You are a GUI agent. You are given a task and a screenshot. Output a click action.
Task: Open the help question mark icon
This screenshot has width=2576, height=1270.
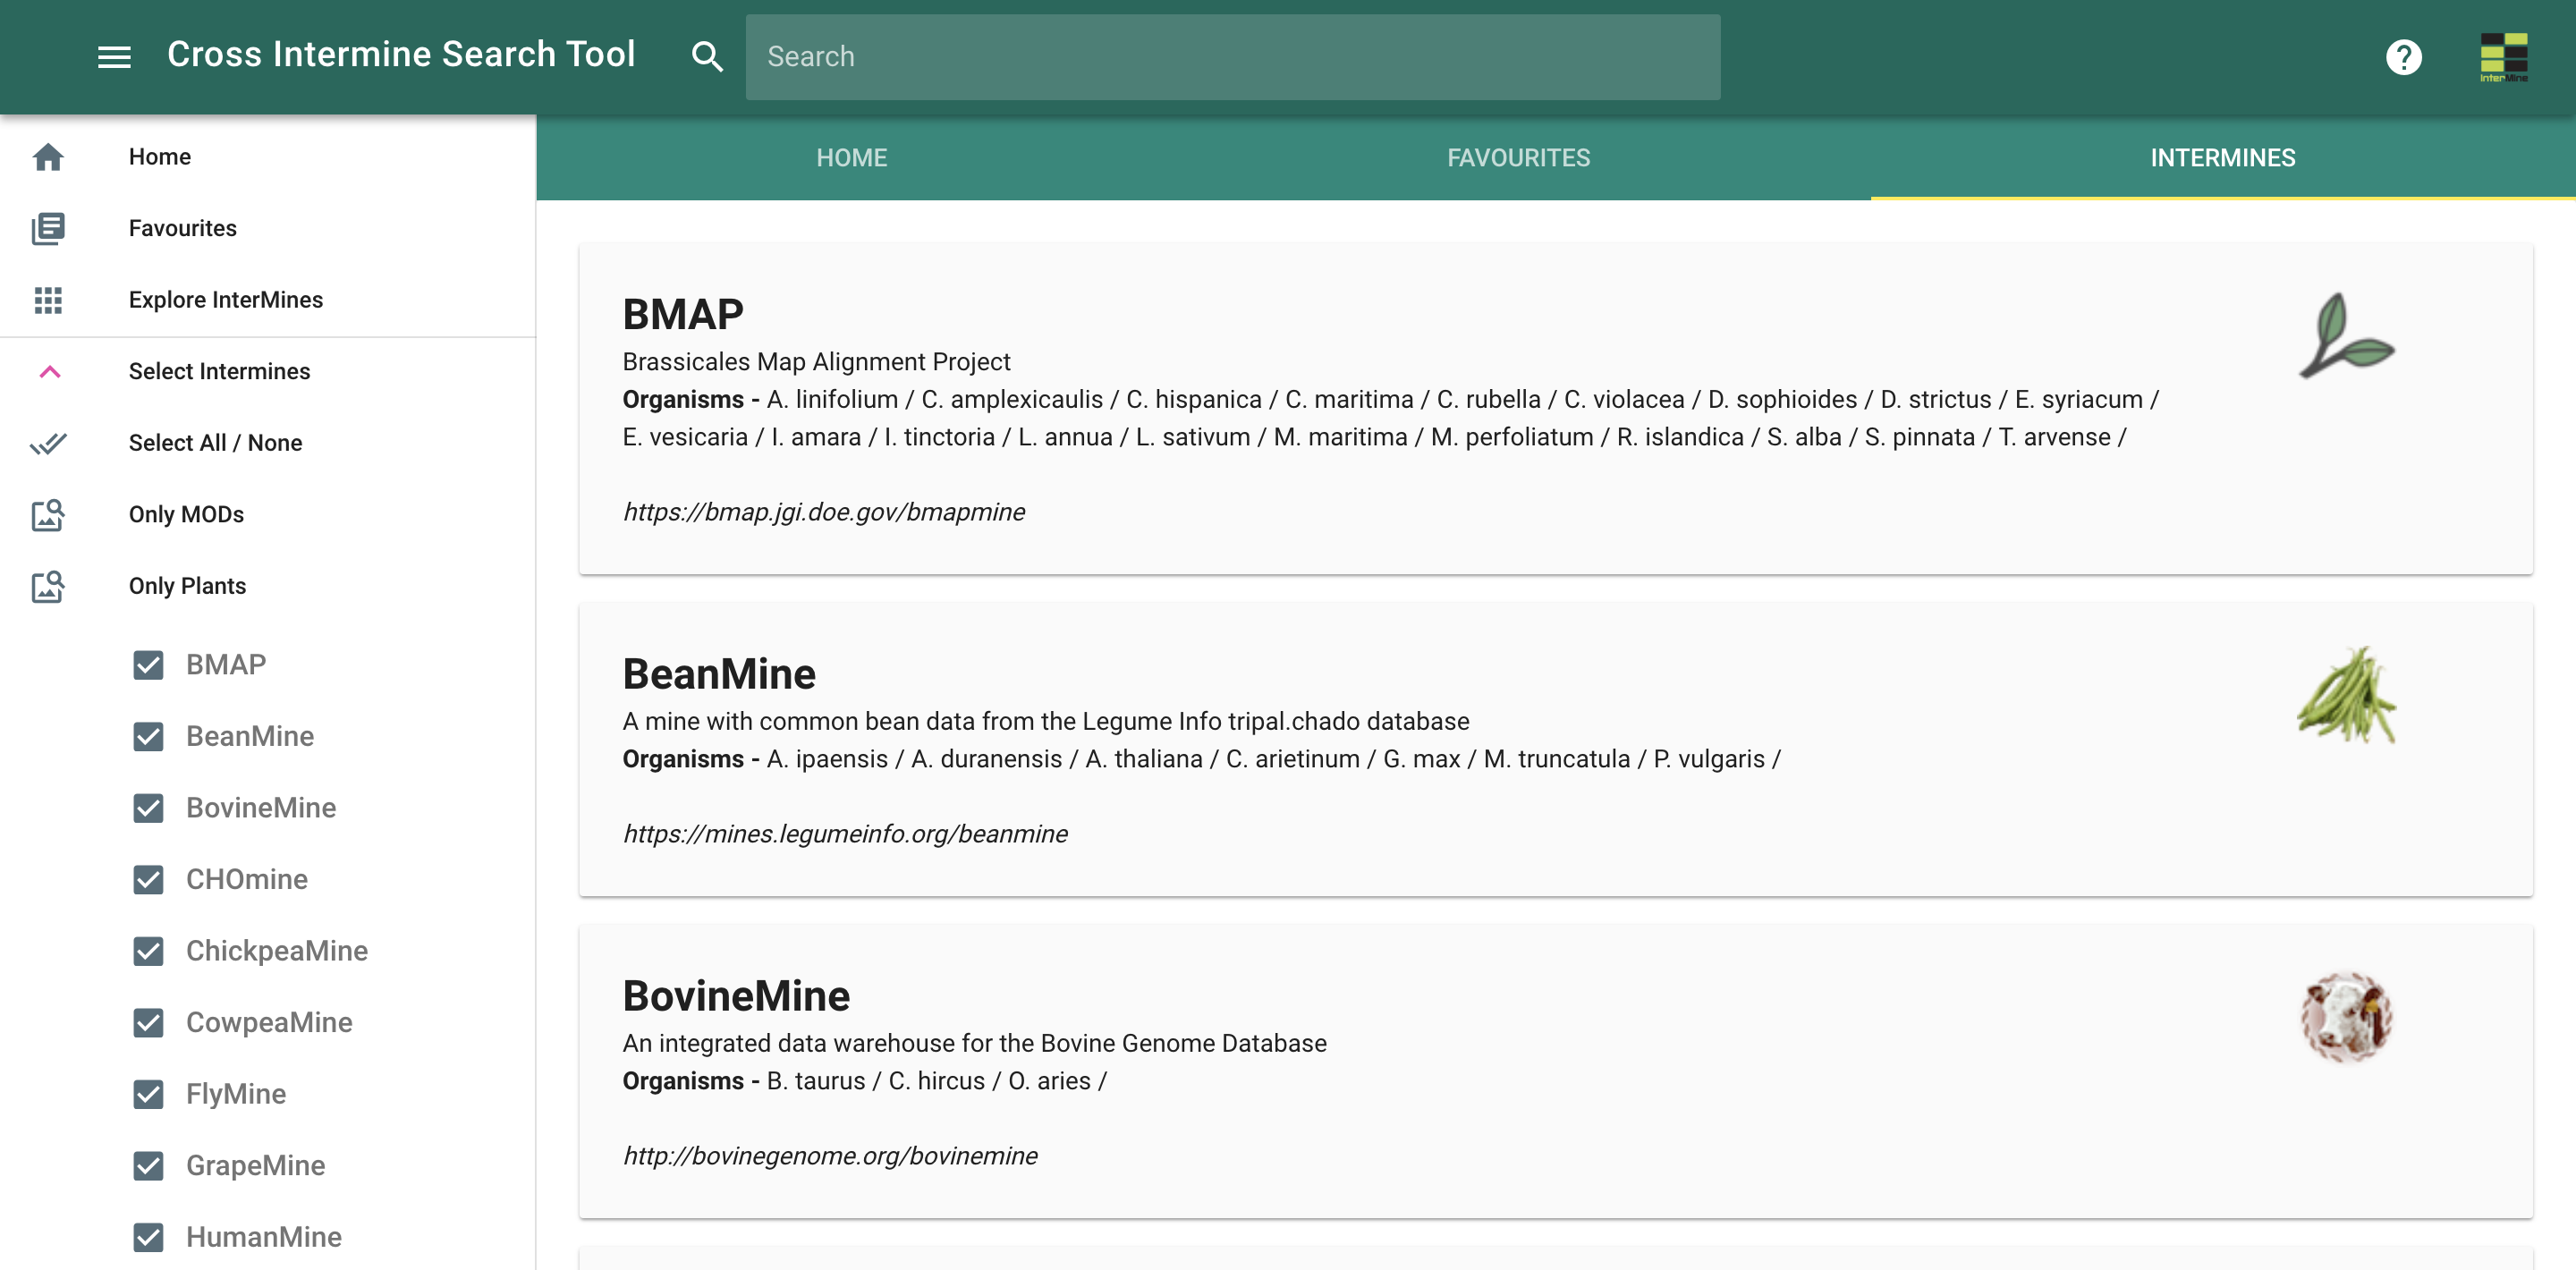click(x=2403, y=56)
